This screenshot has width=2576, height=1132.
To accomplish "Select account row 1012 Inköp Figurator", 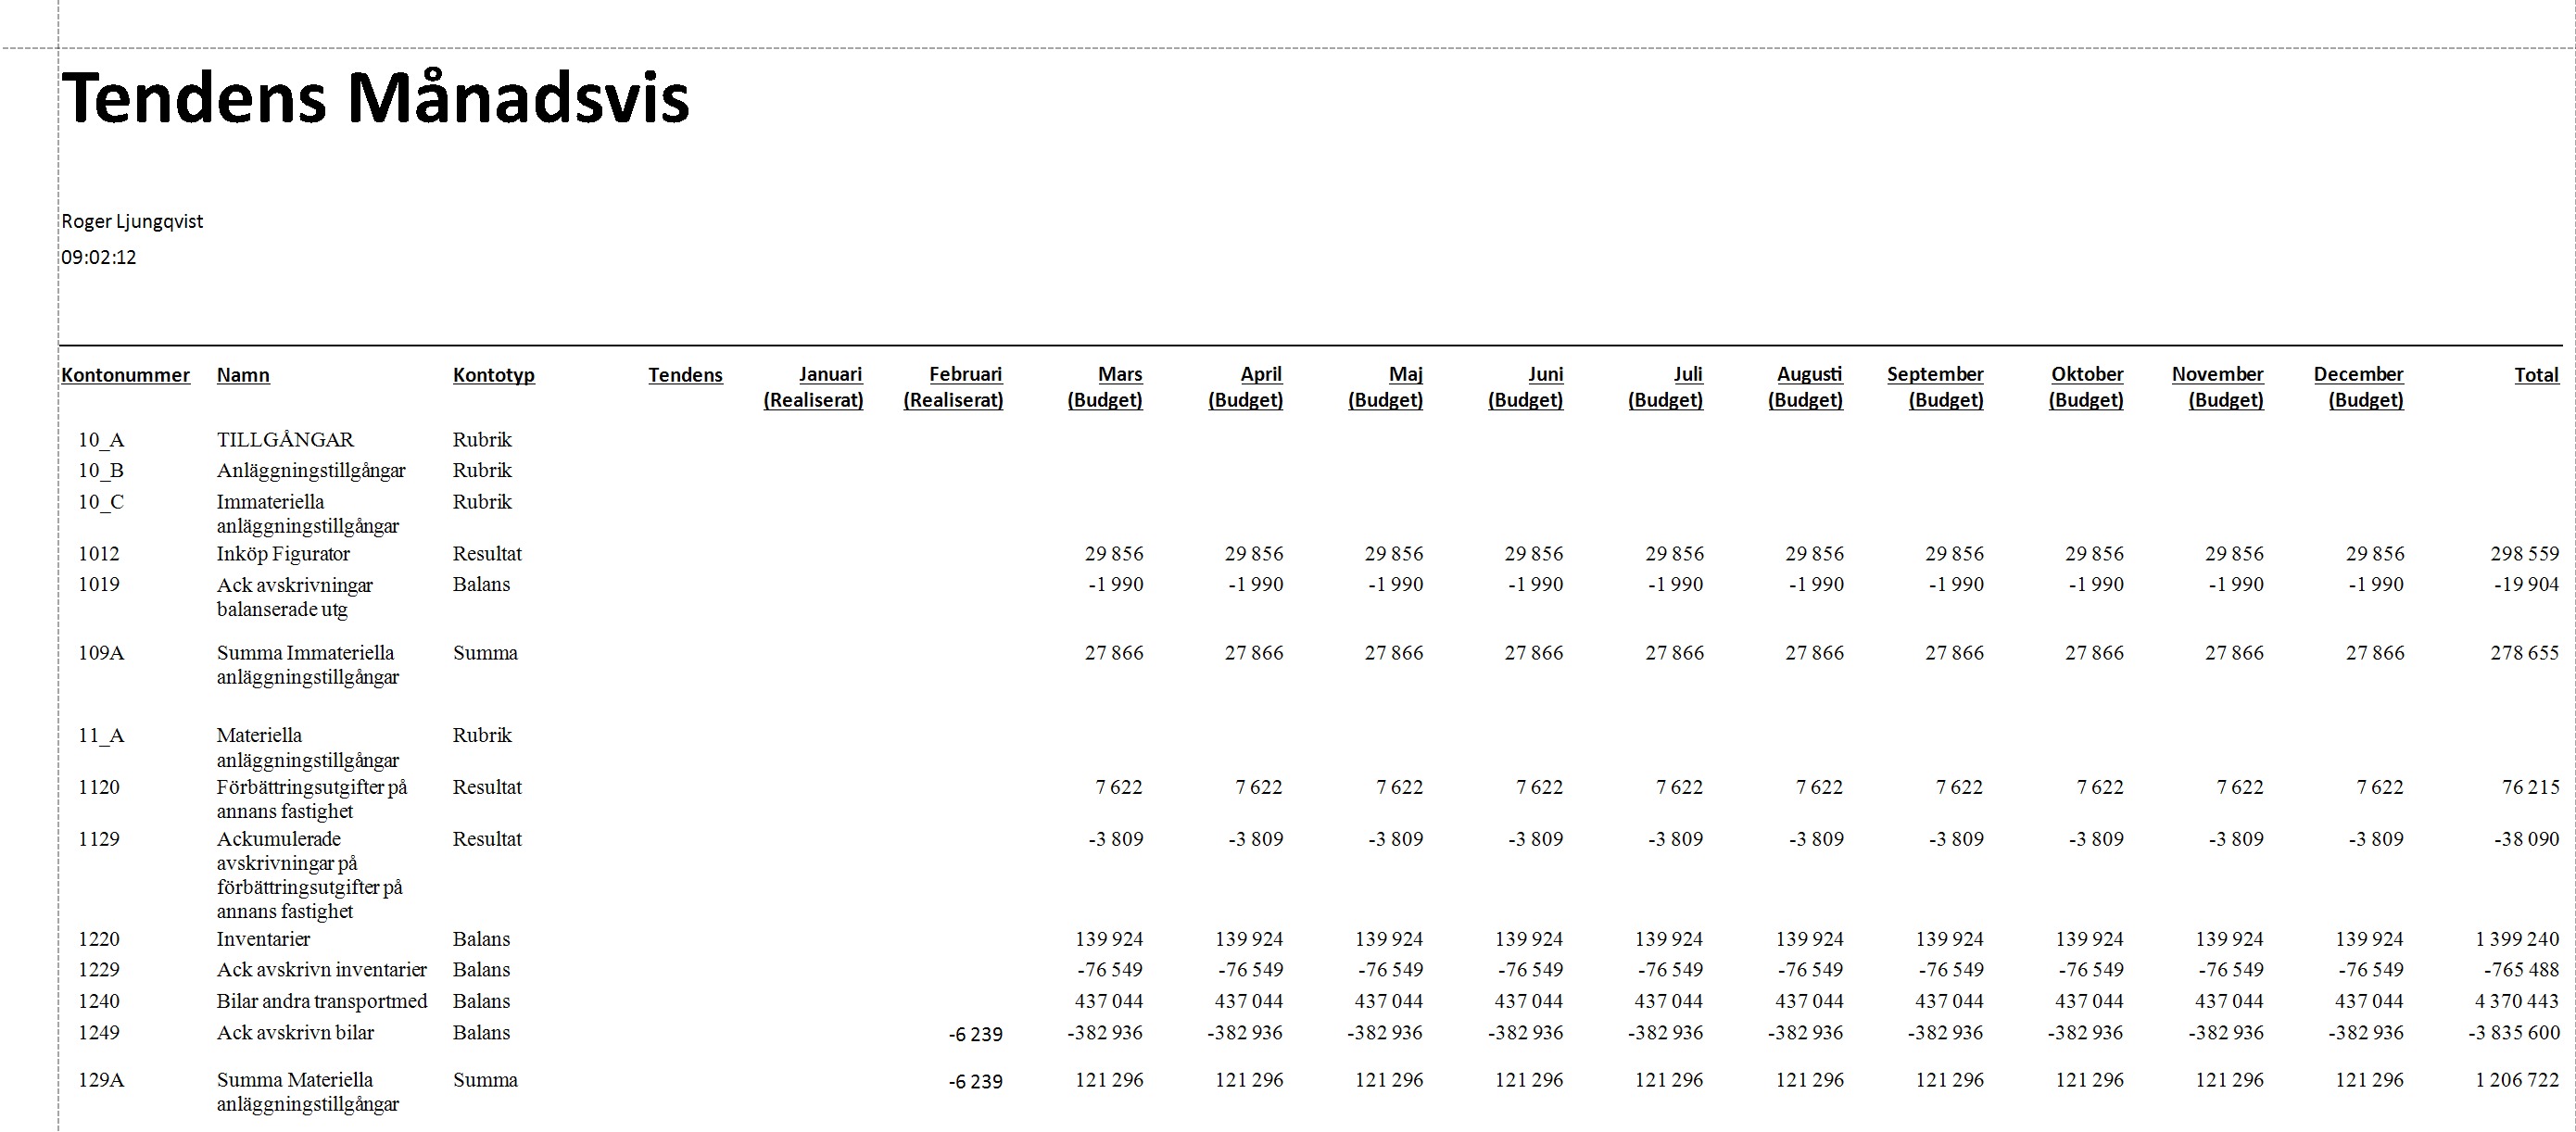I will (283, 553).
